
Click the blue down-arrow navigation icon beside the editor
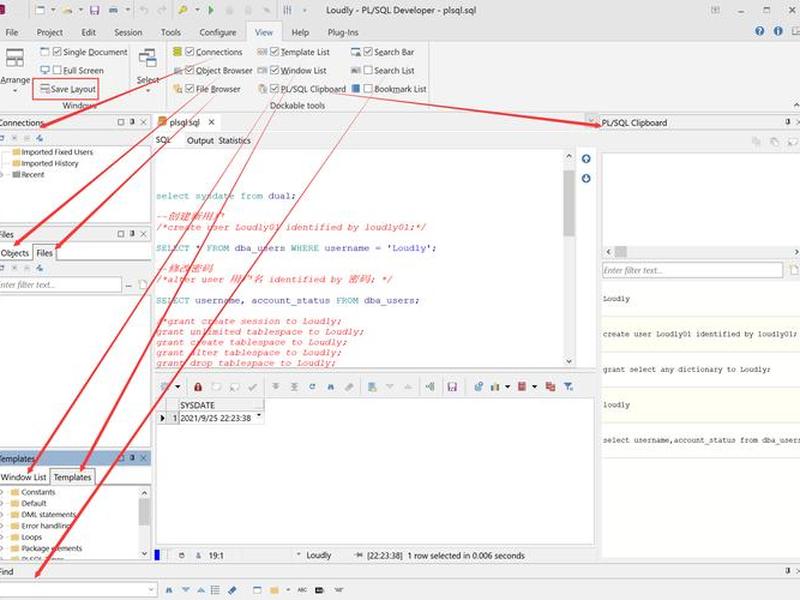(586, 178)
